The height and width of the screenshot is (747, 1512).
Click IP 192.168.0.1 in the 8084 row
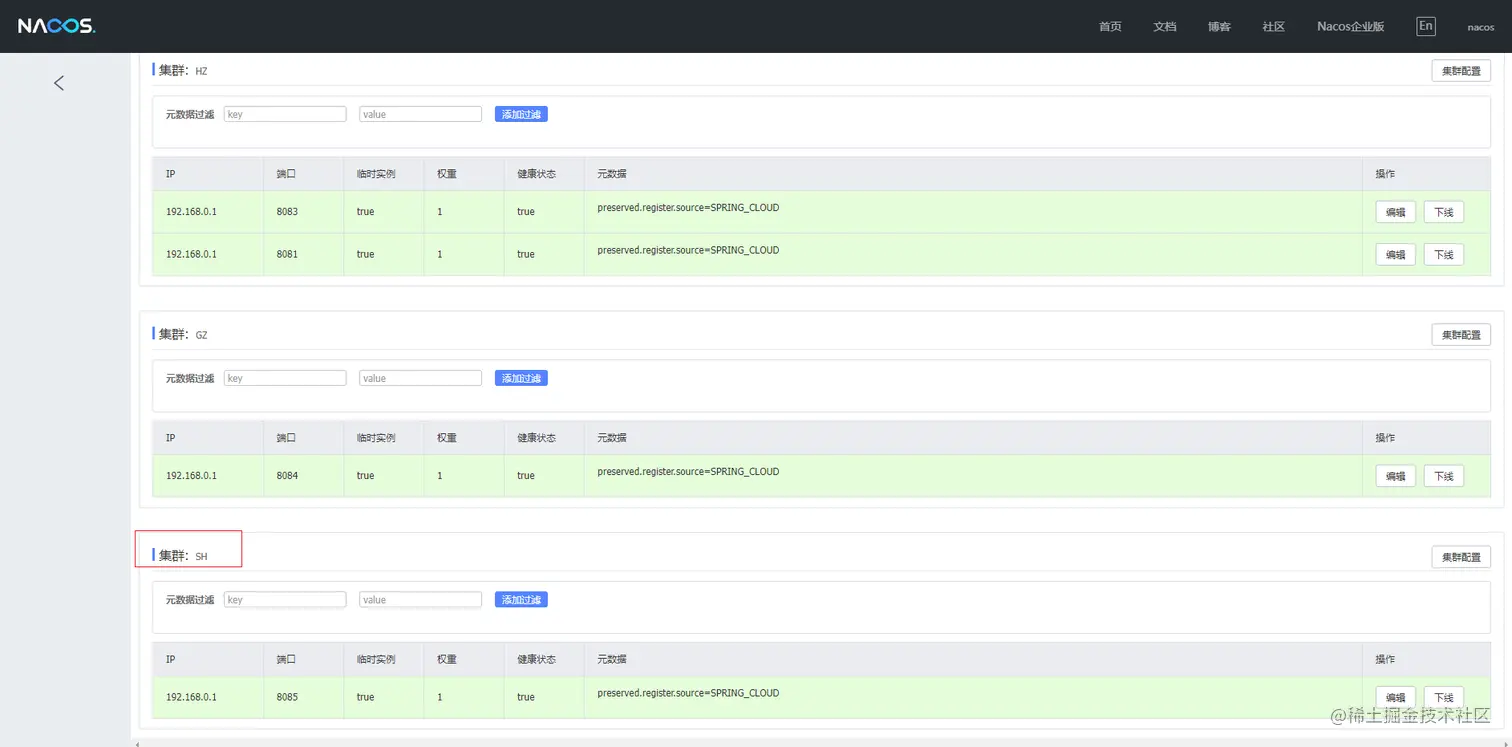pos(191,476)
